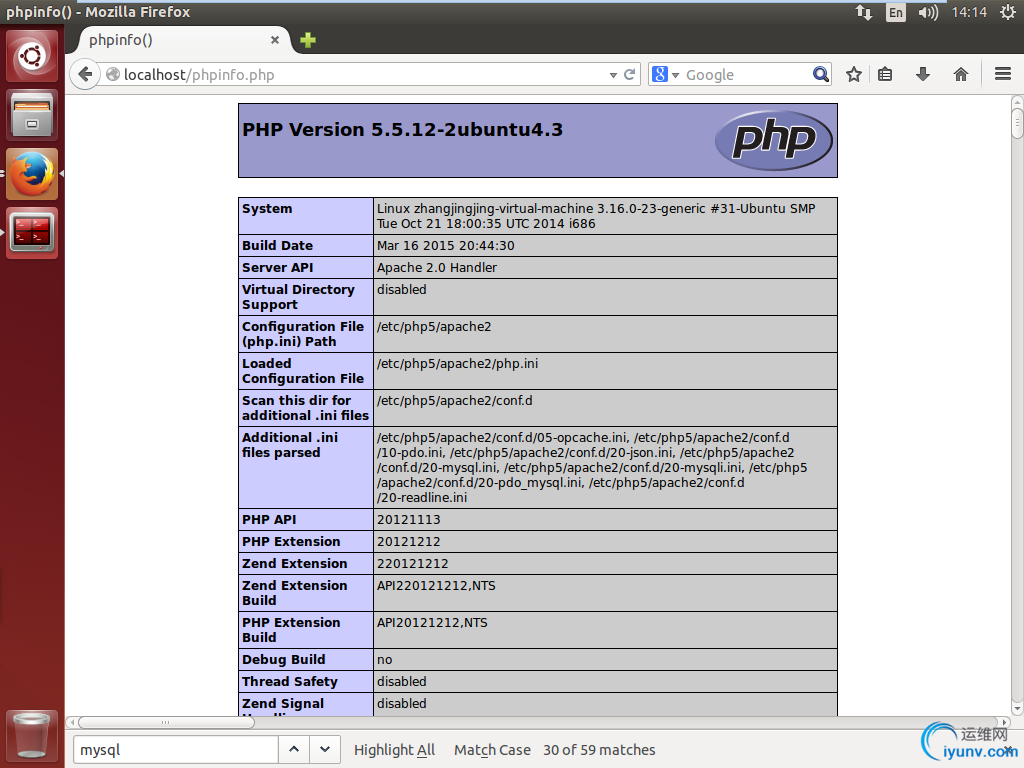Click API220121212,NTS value
This screenshot has height=768, width=1024.
pos(436,586)
